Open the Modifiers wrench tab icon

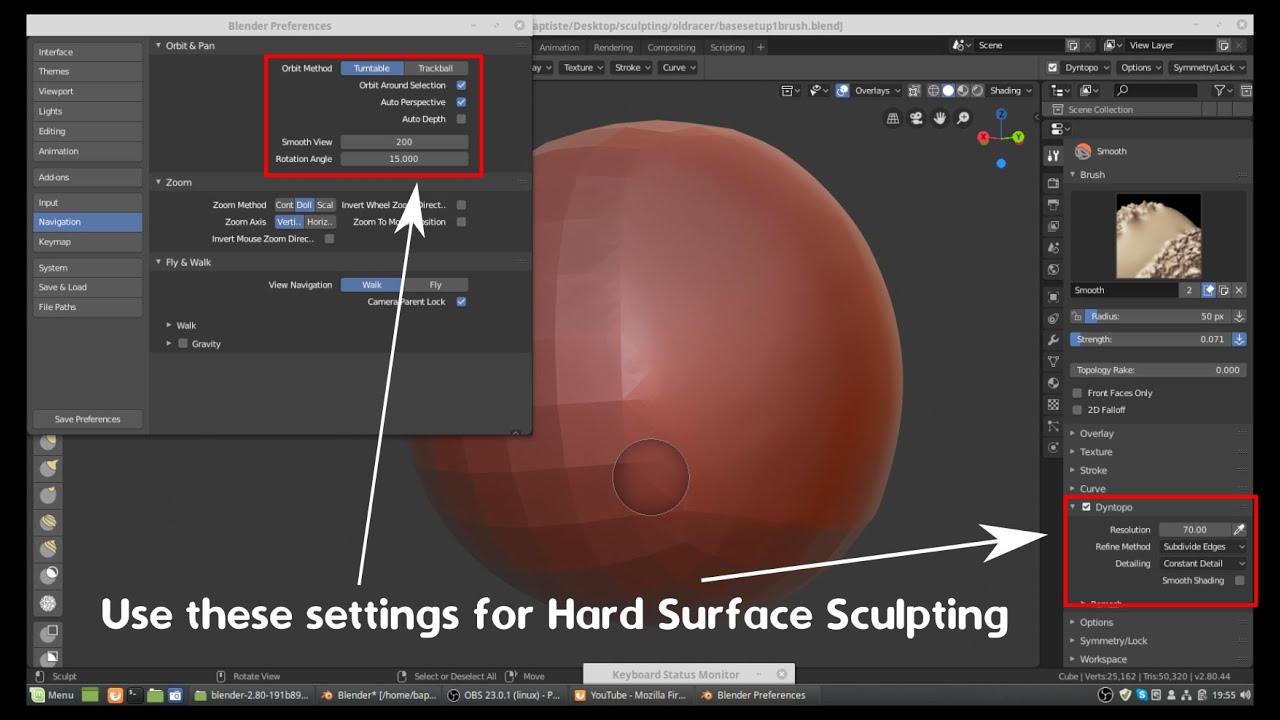pos(1053,340)
